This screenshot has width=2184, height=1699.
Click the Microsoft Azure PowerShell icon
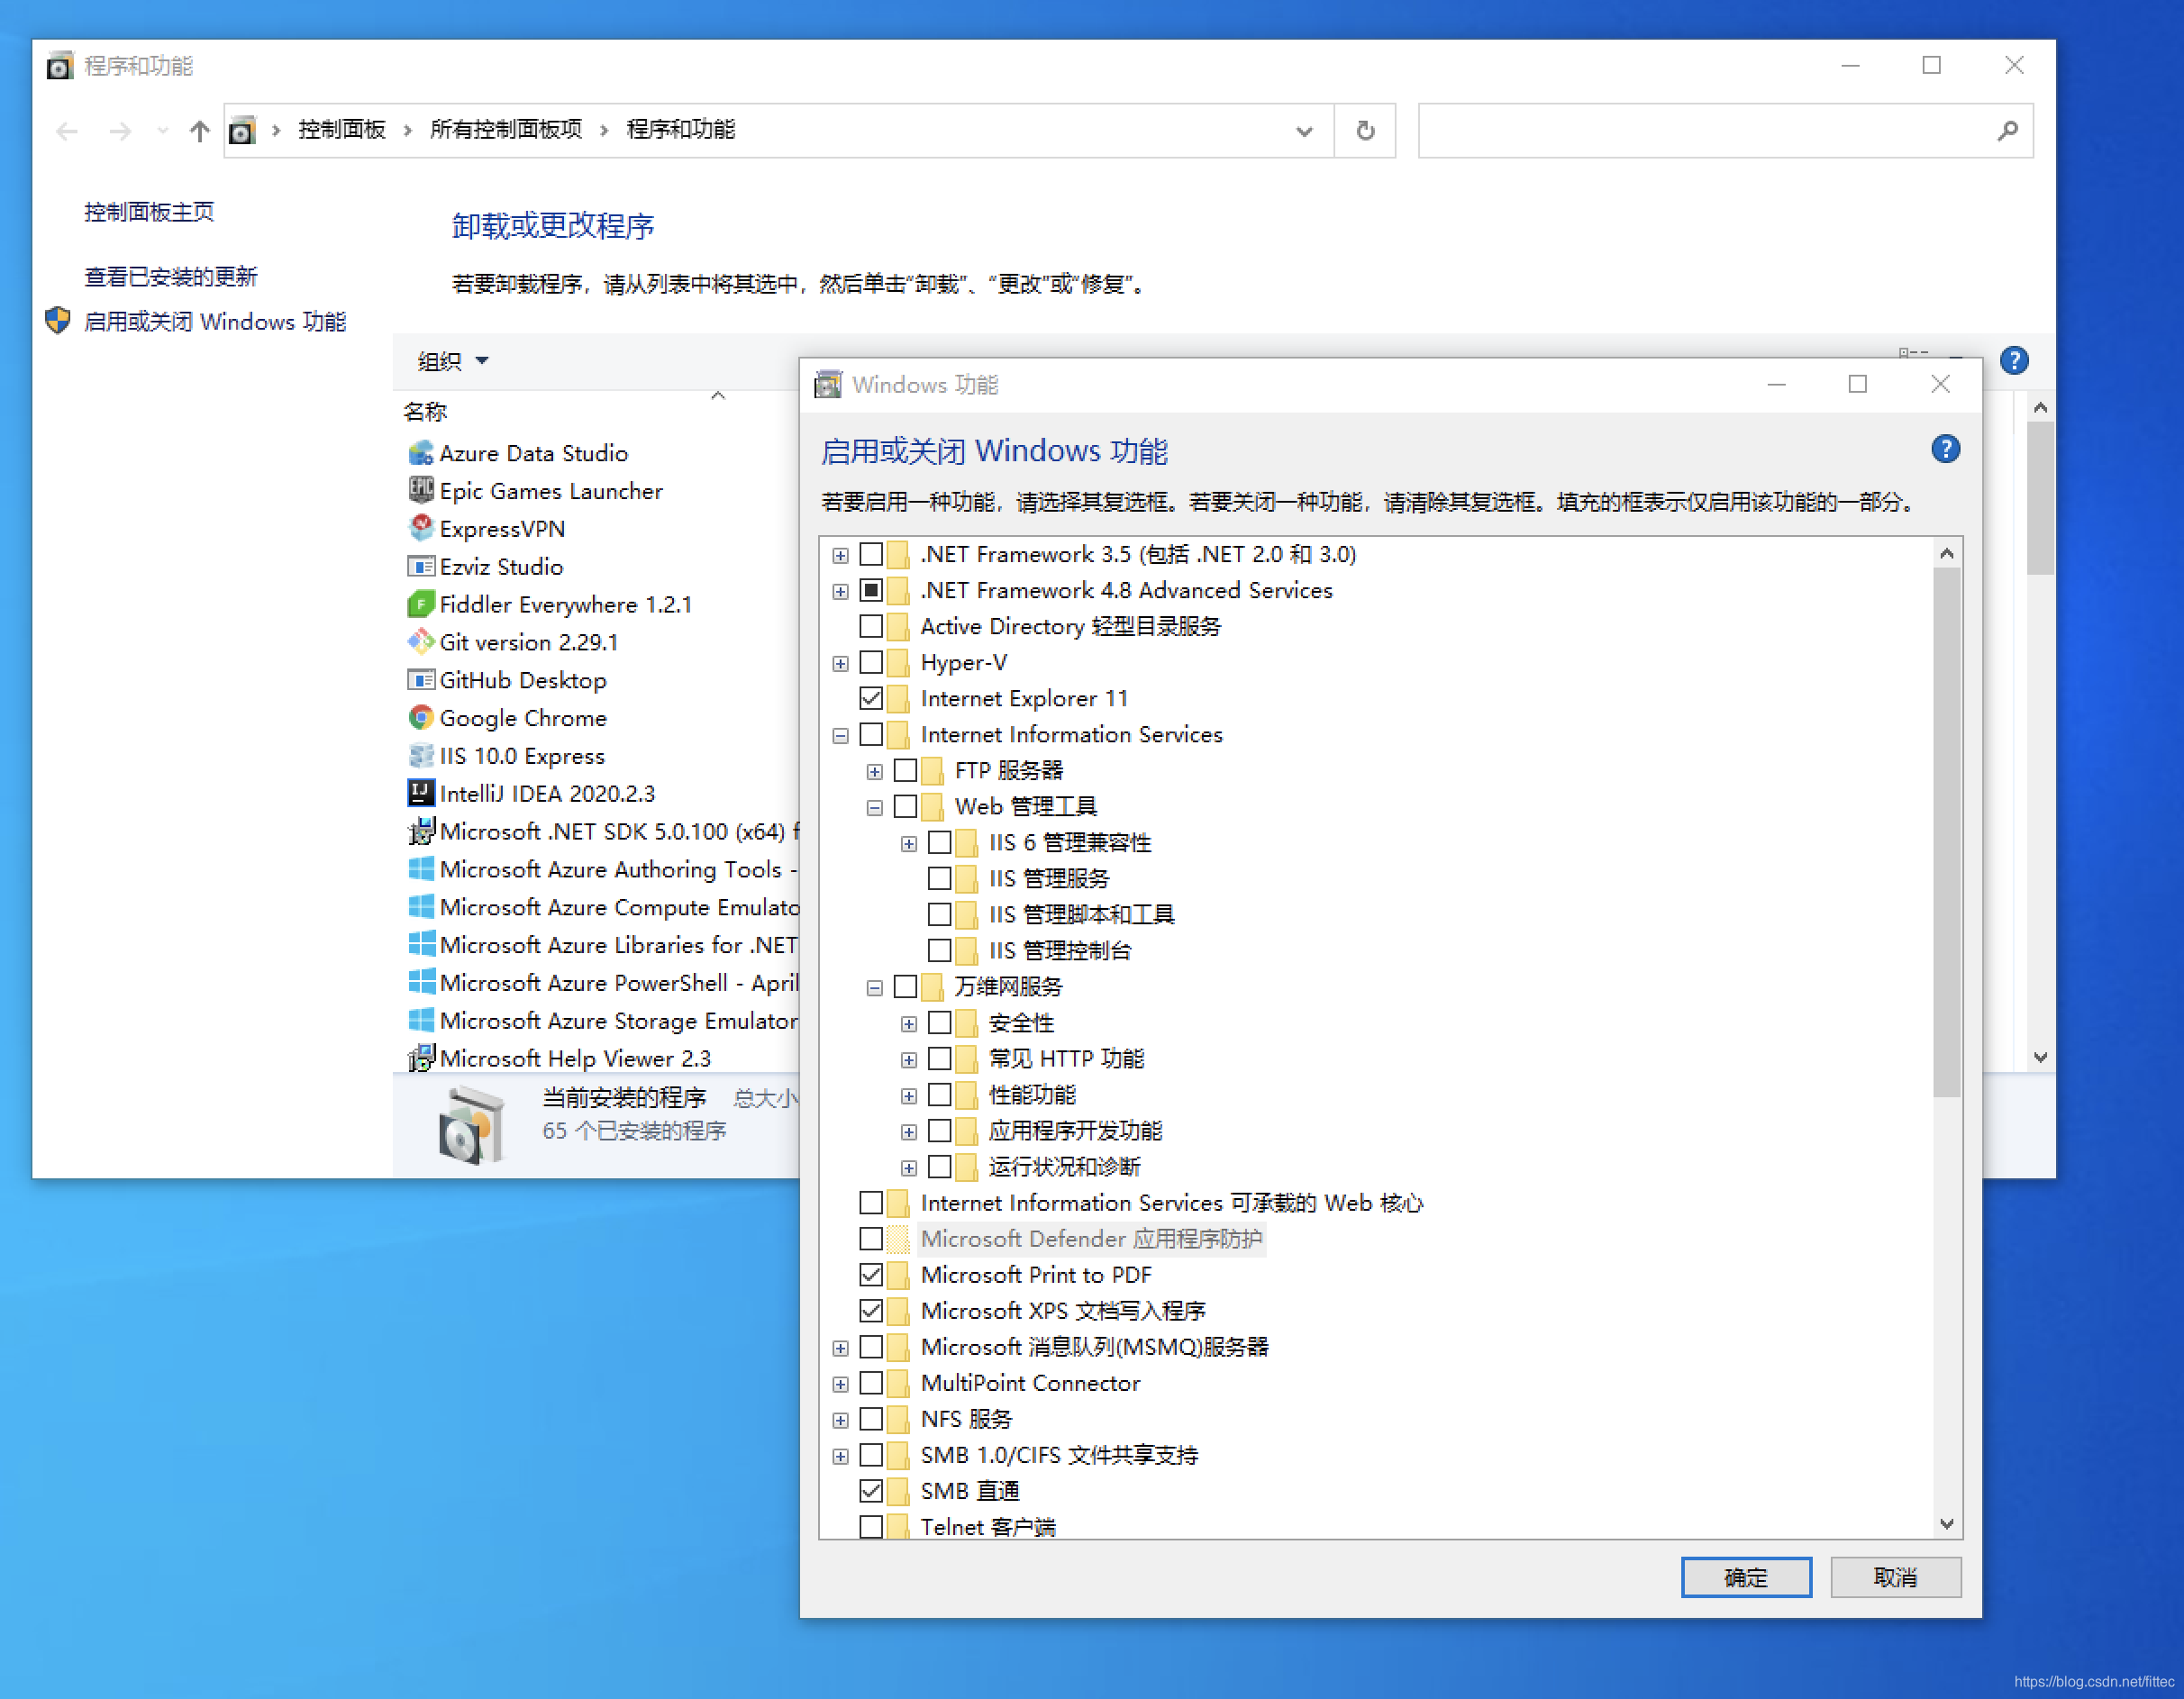pyautogui.click(x=421, y=982)
